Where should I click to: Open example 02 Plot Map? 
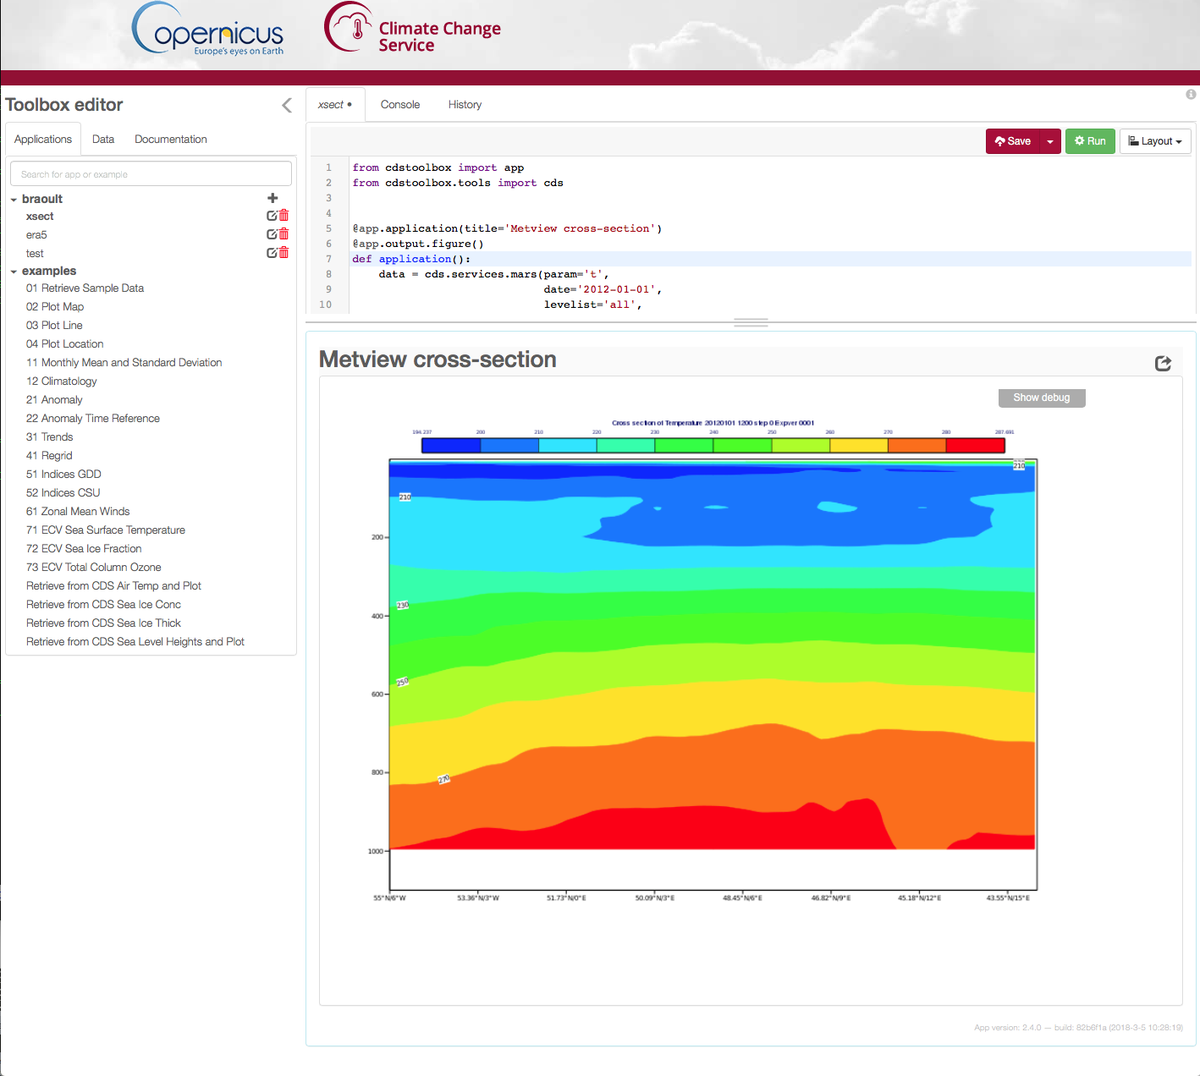[55, 307]
